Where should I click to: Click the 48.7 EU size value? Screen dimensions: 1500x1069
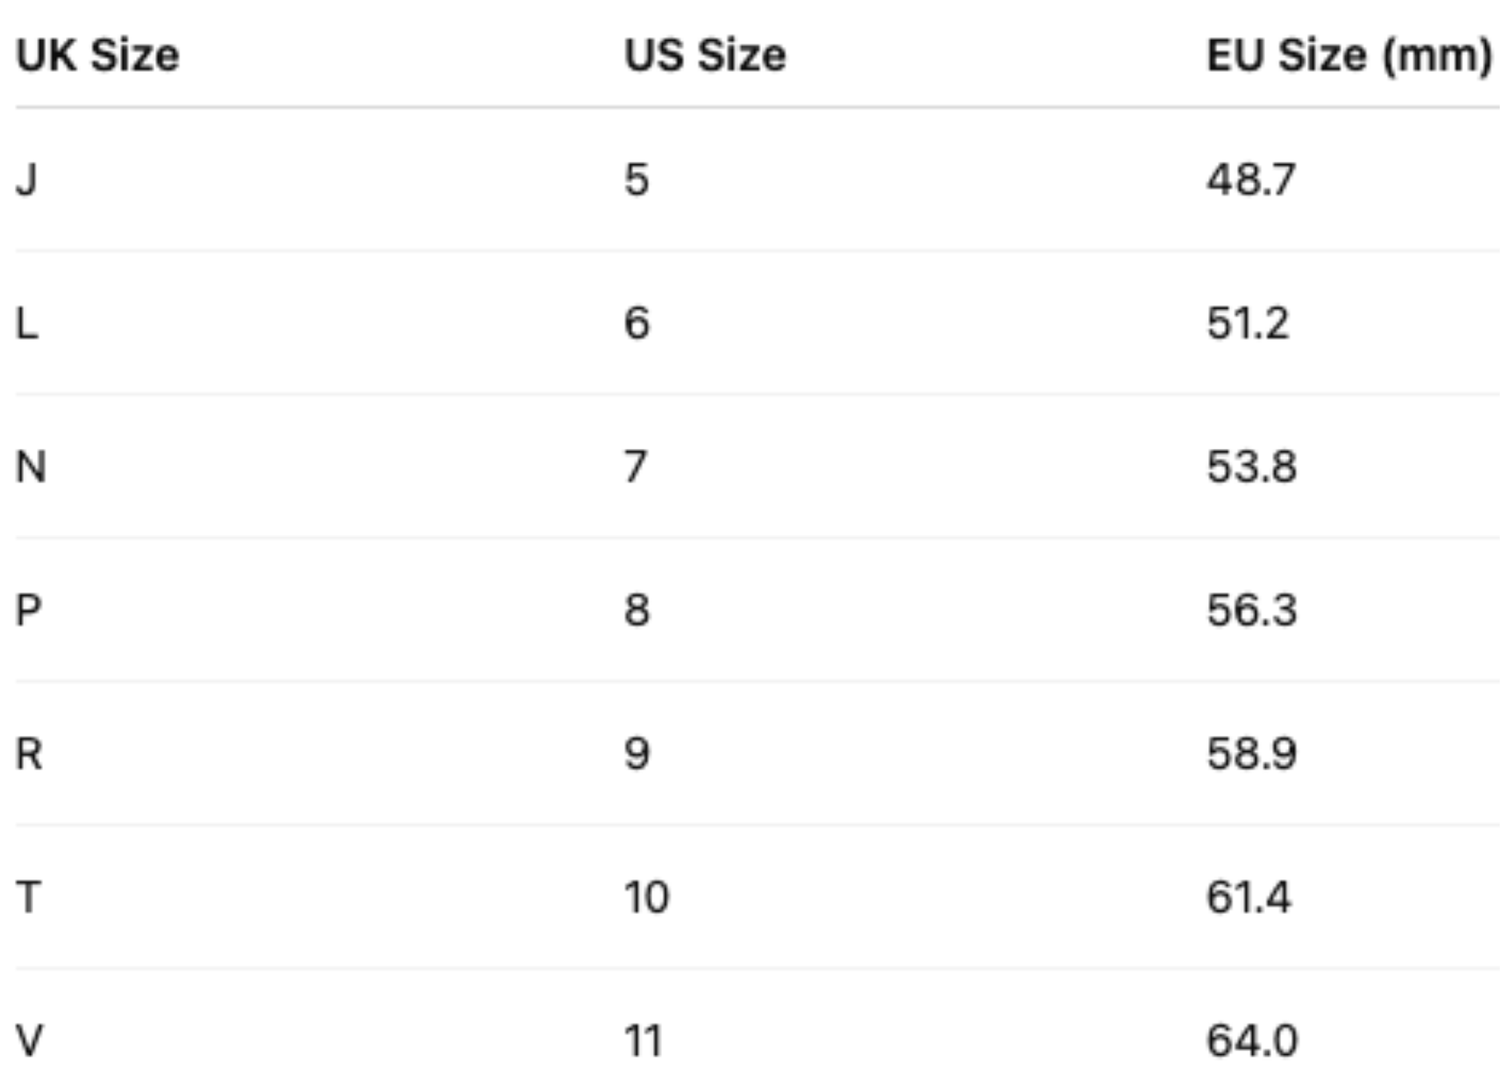click(x=1251, y=180)
